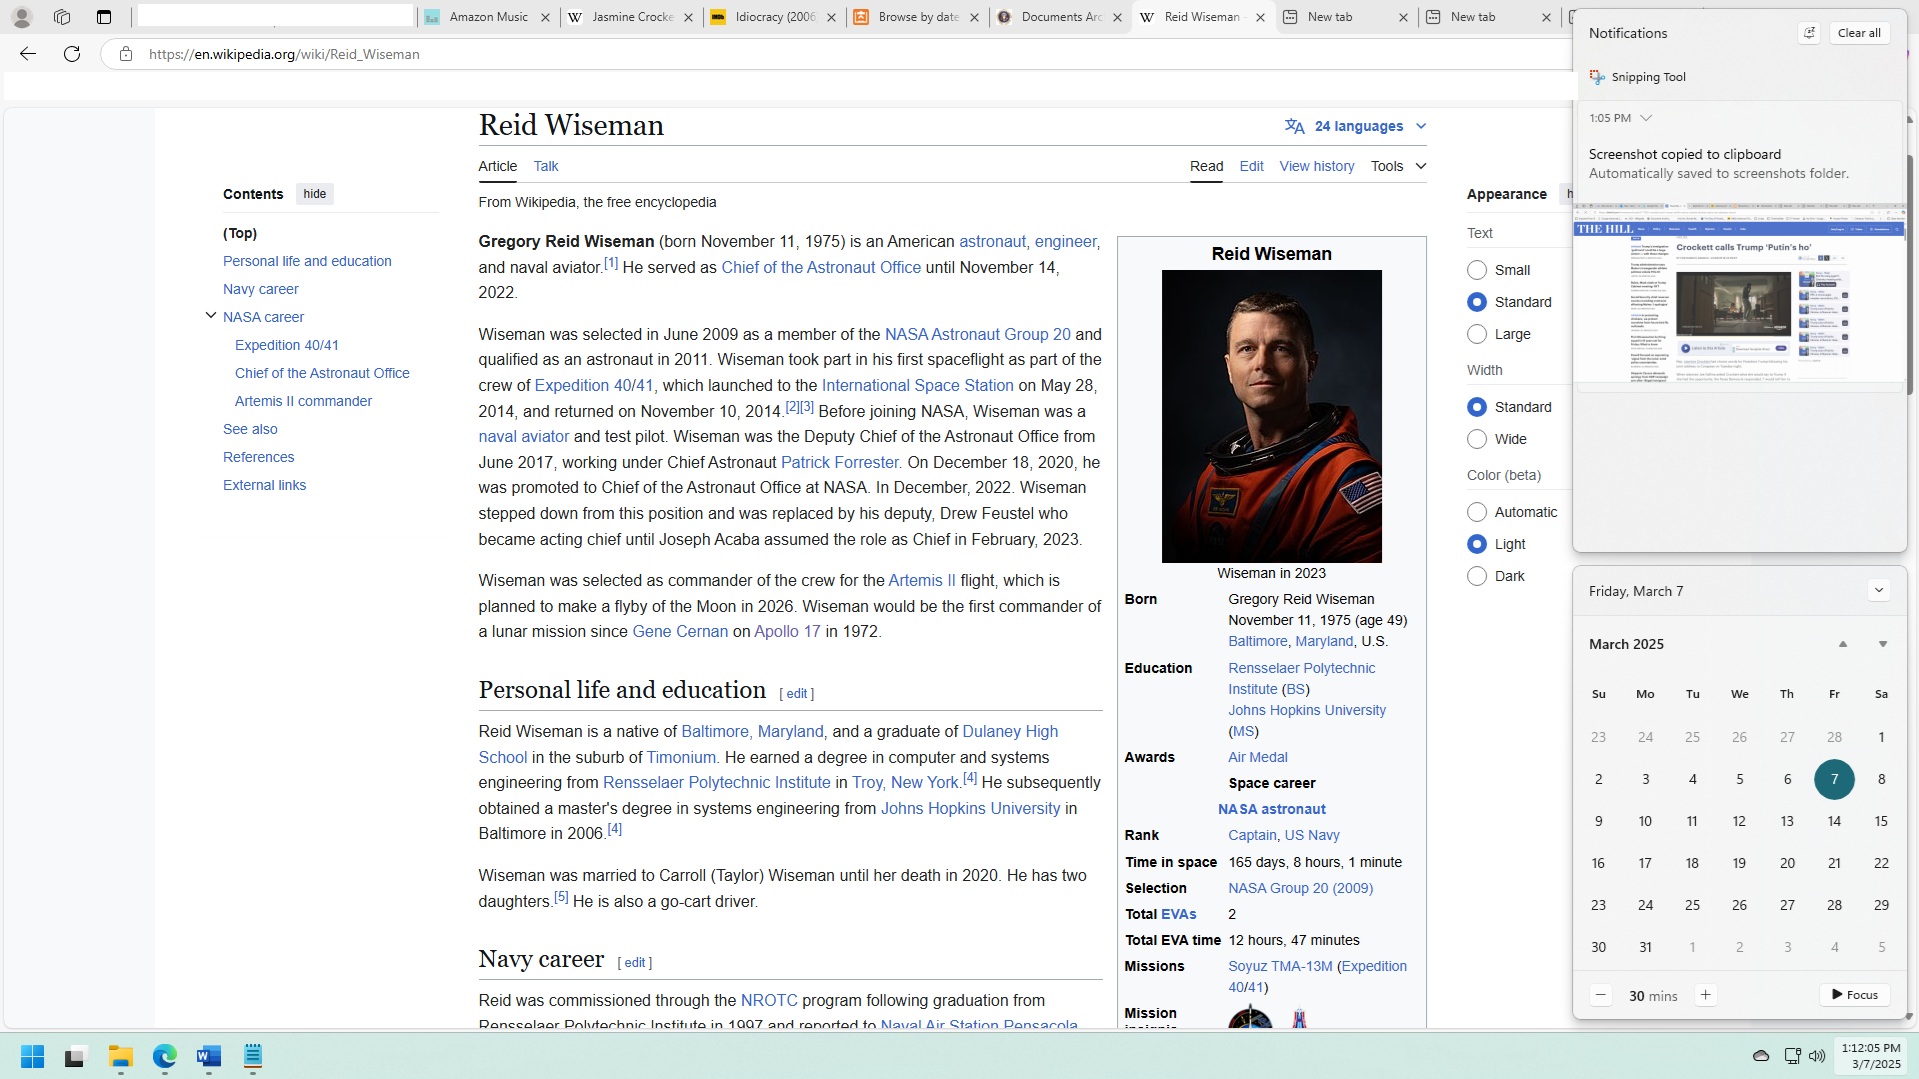Select Standard text size

tap(1477, 302)
